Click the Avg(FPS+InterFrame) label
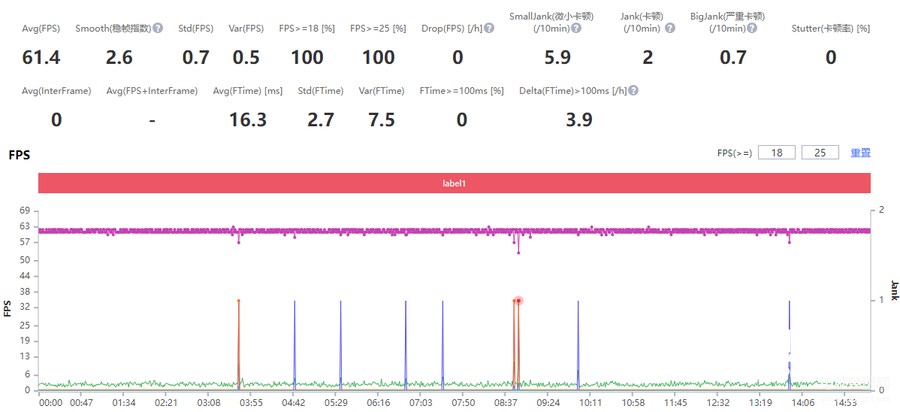The image size is (900, 412). coord(152,91)
